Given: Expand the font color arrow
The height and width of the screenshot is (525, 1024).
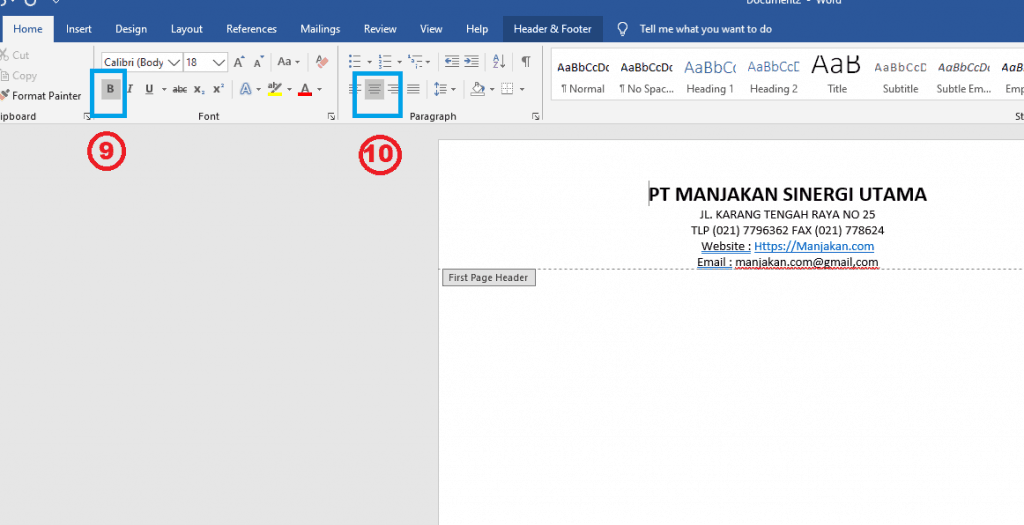Looking at the screenshot, I should tap(319, 89).
